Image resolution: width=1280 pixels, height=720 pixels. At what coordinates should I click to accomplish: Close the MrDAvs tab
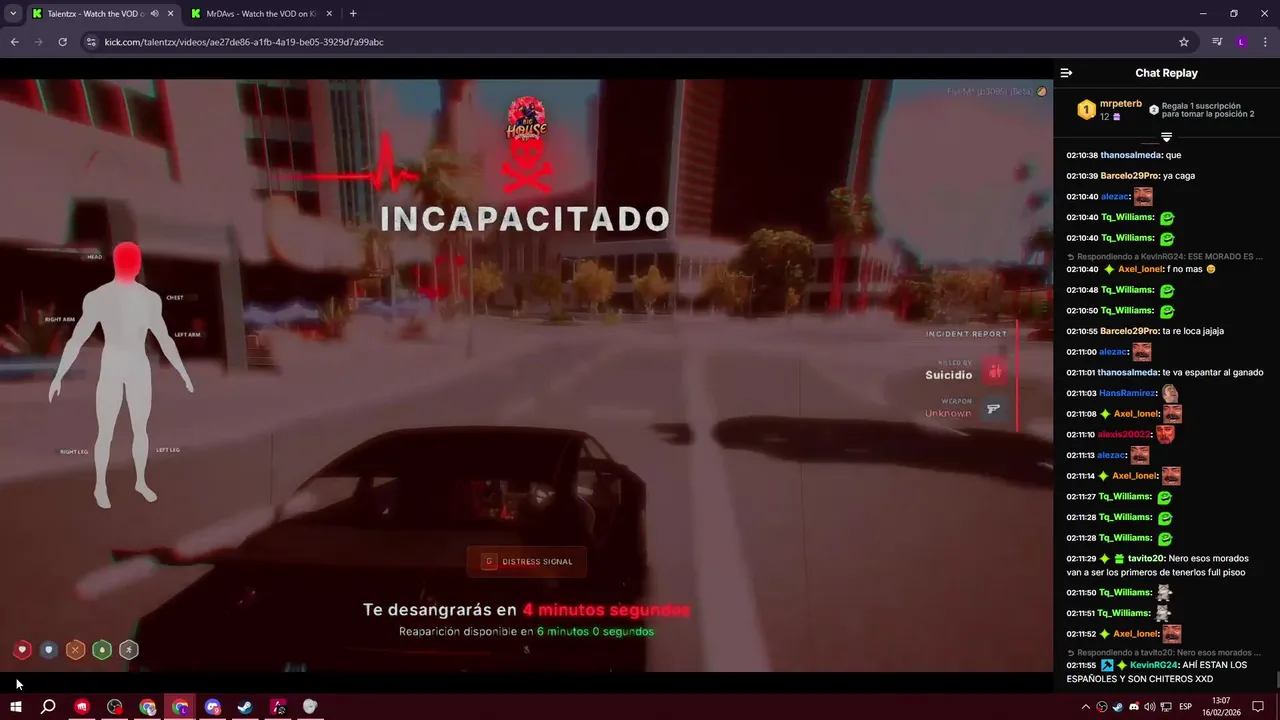coord(331,14)
